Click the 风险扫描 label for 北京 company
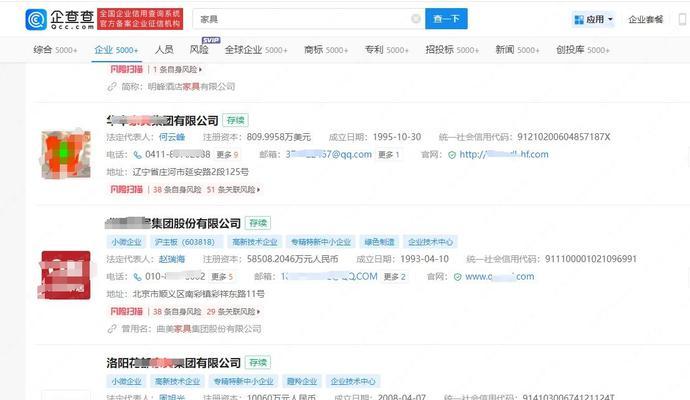The image size is (690, 400). [x=126, y=312]
